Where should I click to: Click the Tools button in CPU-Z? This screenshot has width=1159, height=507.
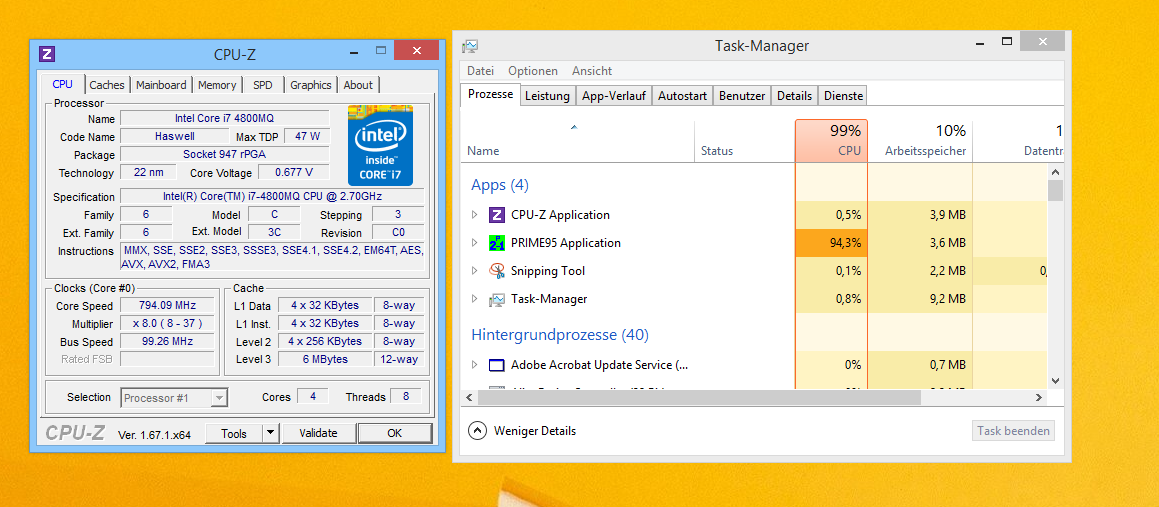(234, 434)
